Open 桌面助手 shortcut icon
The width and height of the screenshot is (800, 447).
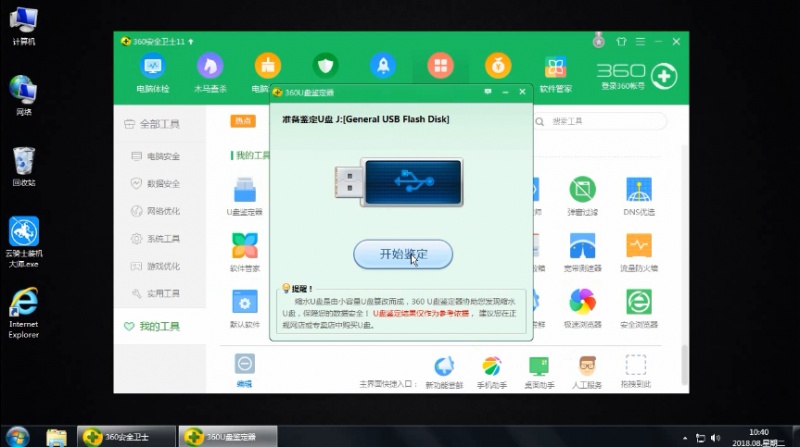point(539,372)
